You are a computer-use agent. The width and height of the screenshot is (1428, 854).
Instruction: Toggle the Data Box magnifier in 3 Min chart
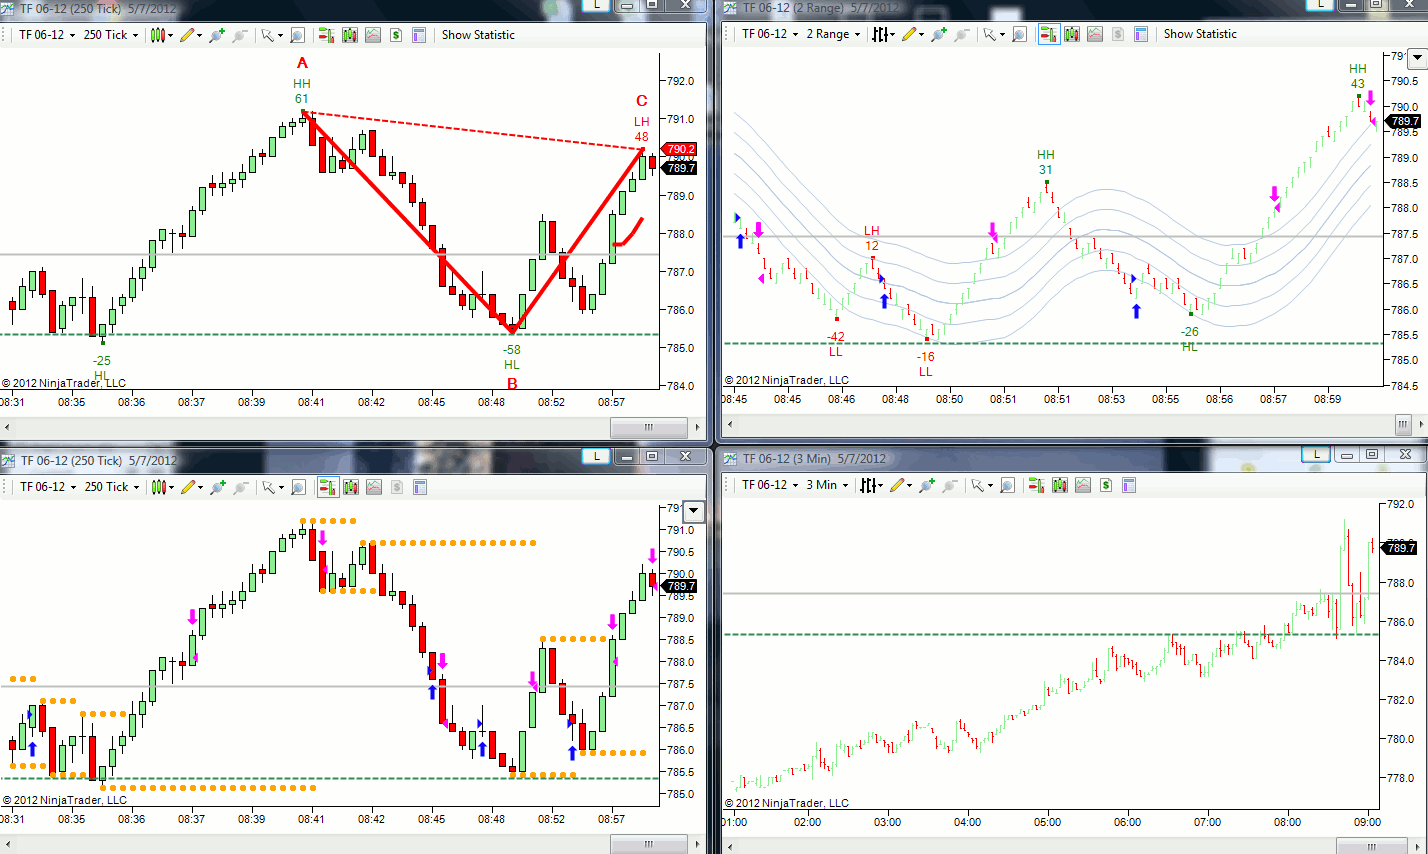click(x=1007, y=485)
